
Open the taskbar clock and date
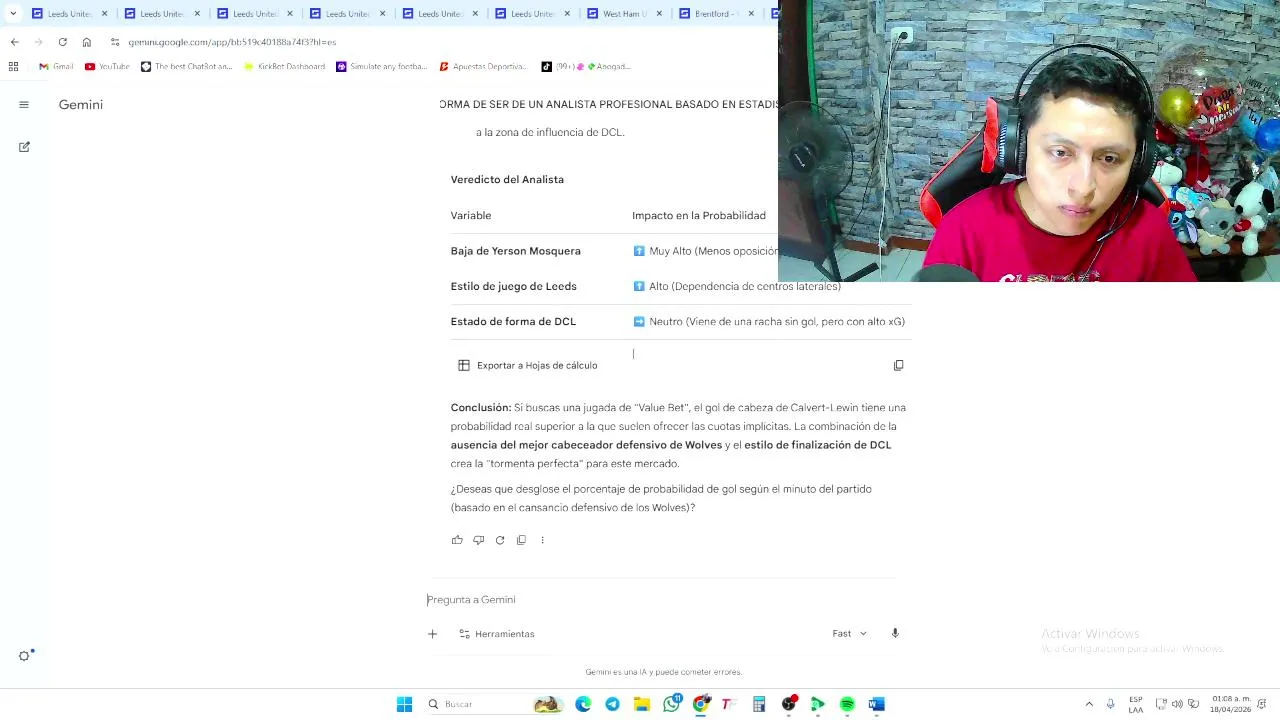[x=1230, y=704]
